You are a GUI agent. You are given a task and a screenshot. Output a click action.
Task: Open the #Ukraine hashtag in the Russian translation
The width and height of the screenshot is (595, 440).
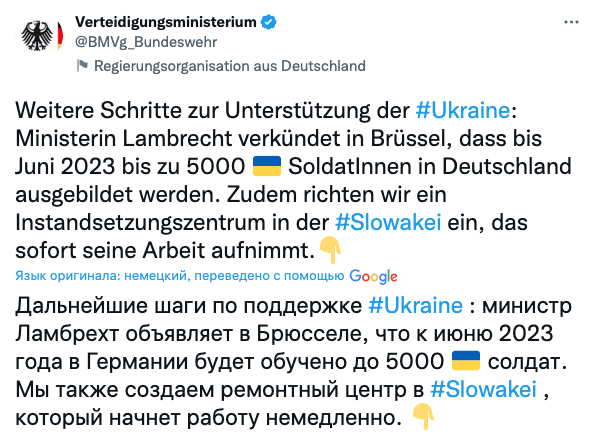click(416, 305)
